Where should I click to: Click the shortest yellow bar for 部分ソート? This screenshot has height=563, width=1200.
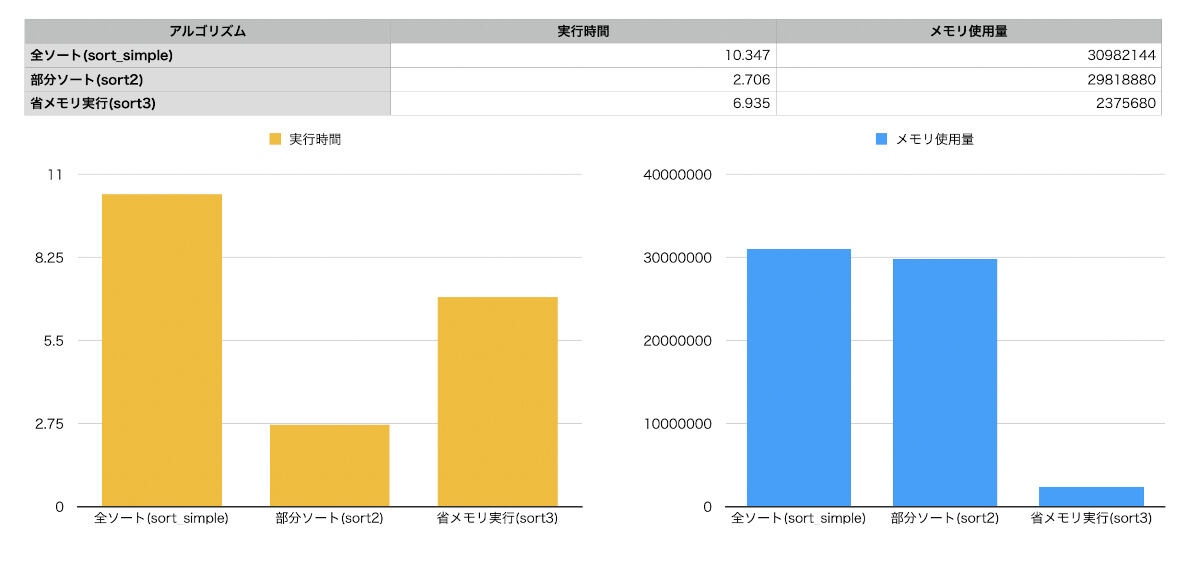(329, 466)
